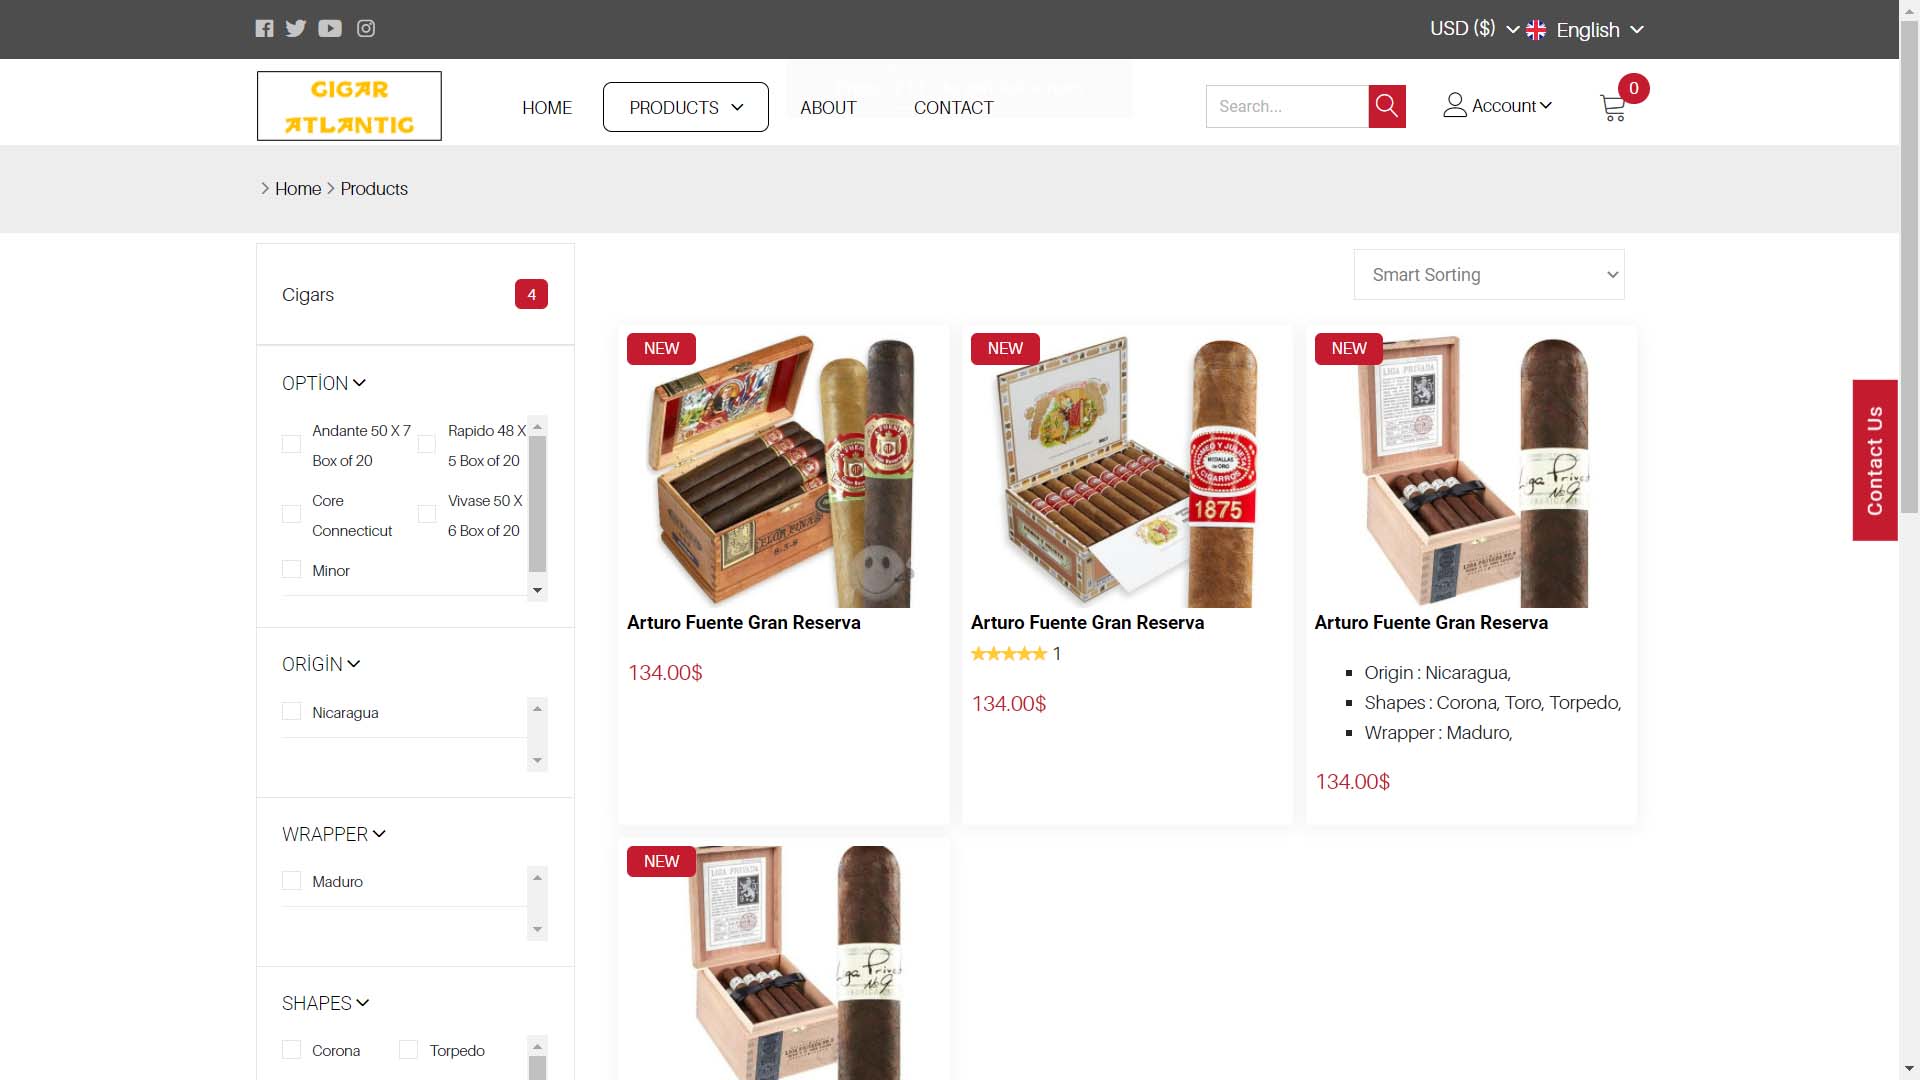This screenshot has width=1920, height=1080.
Task: Click the red Contact Us side button
Action: pyautogui.click(x=1875, y=460)
